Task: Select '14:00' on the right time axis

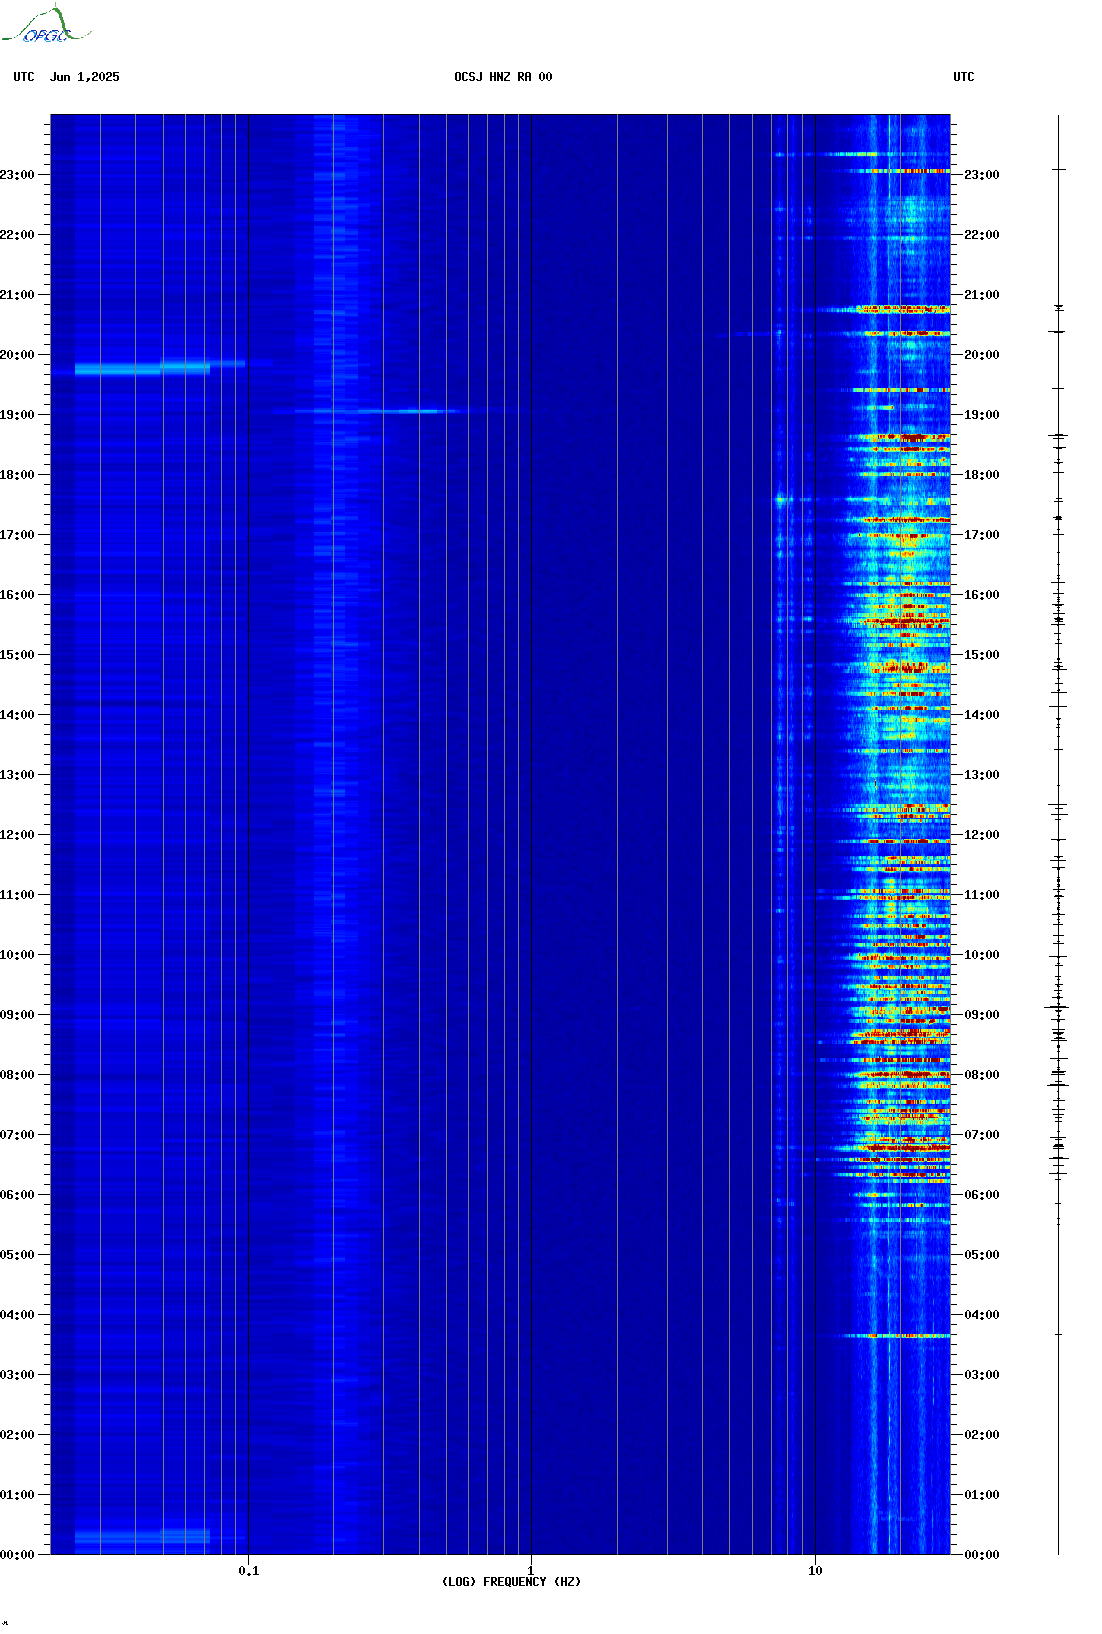Action: 981,715
